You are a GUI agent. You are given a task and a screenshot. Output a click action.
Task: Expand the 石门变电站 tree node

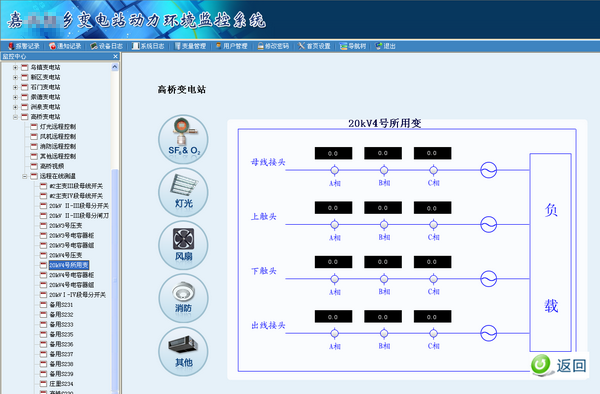pyautogui.click(x=15, y=87)
